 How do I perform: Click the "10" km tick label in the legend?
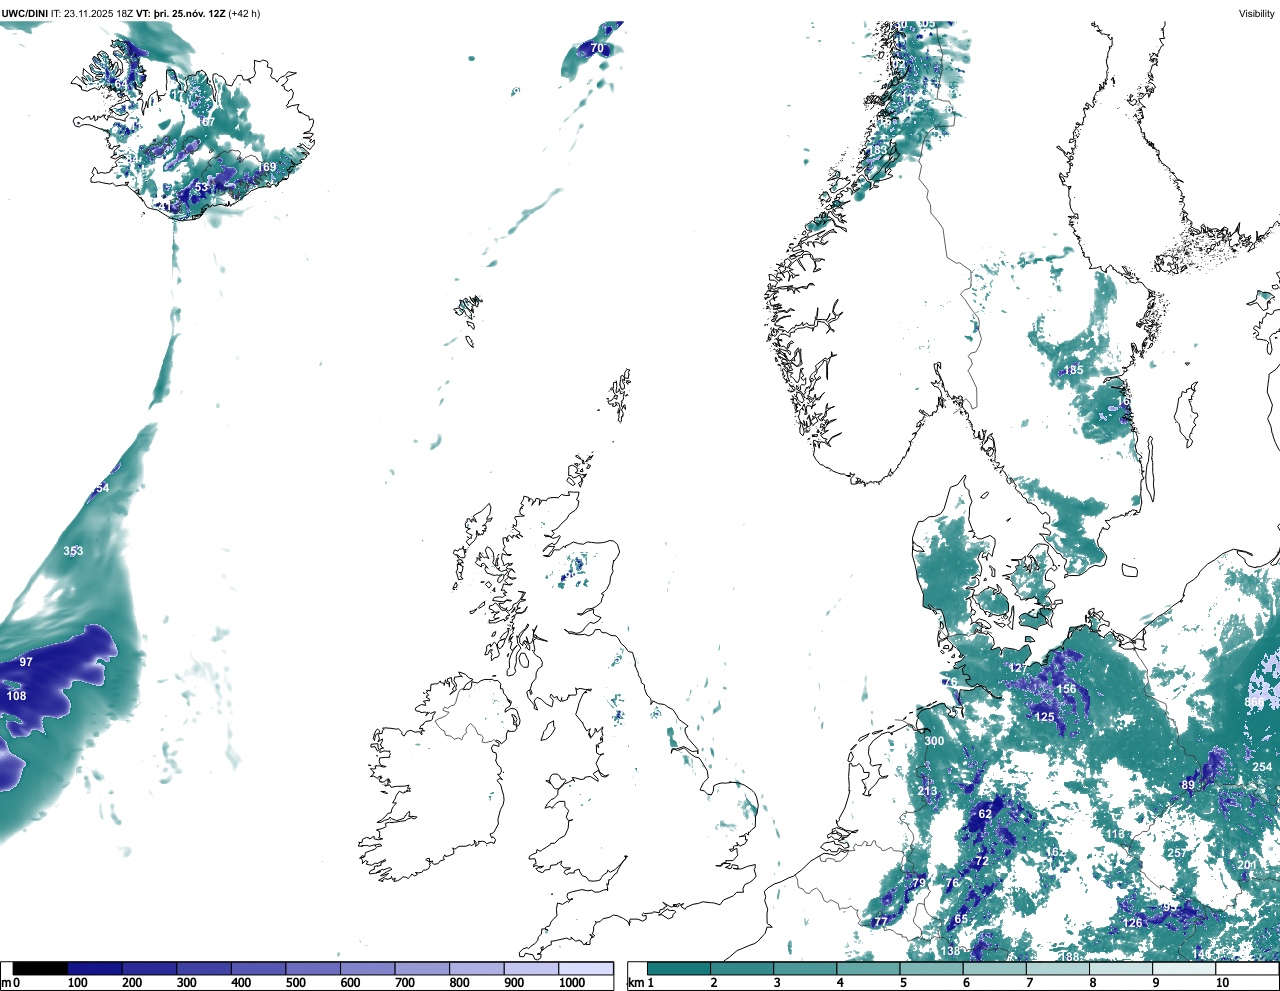click(1222, 983)
